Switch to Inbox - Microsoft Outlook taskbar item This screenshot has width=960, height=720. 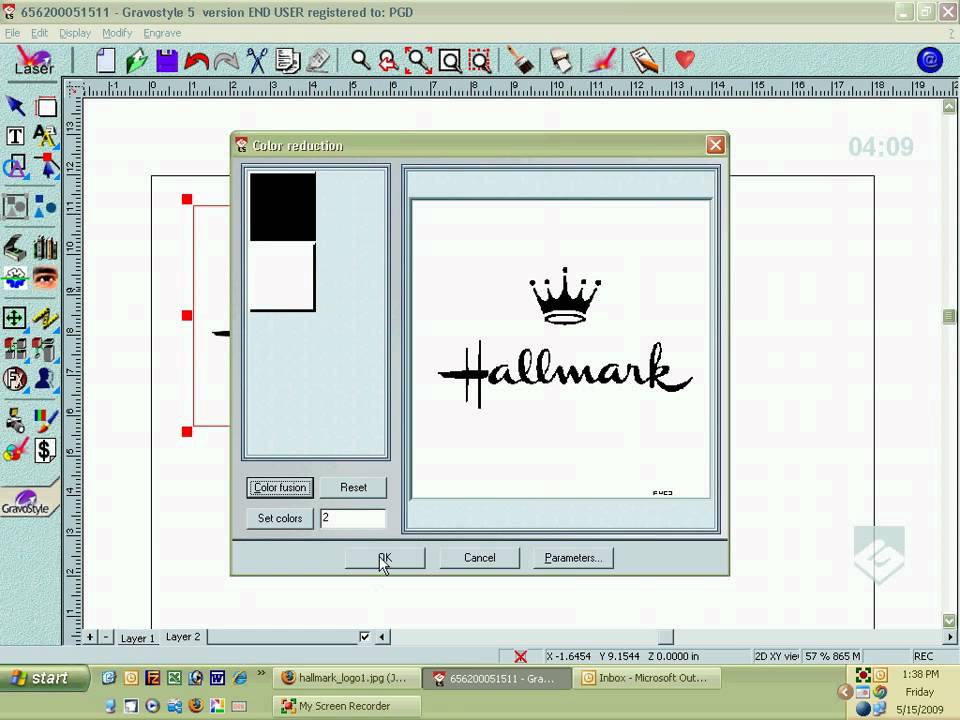point(648,678)
